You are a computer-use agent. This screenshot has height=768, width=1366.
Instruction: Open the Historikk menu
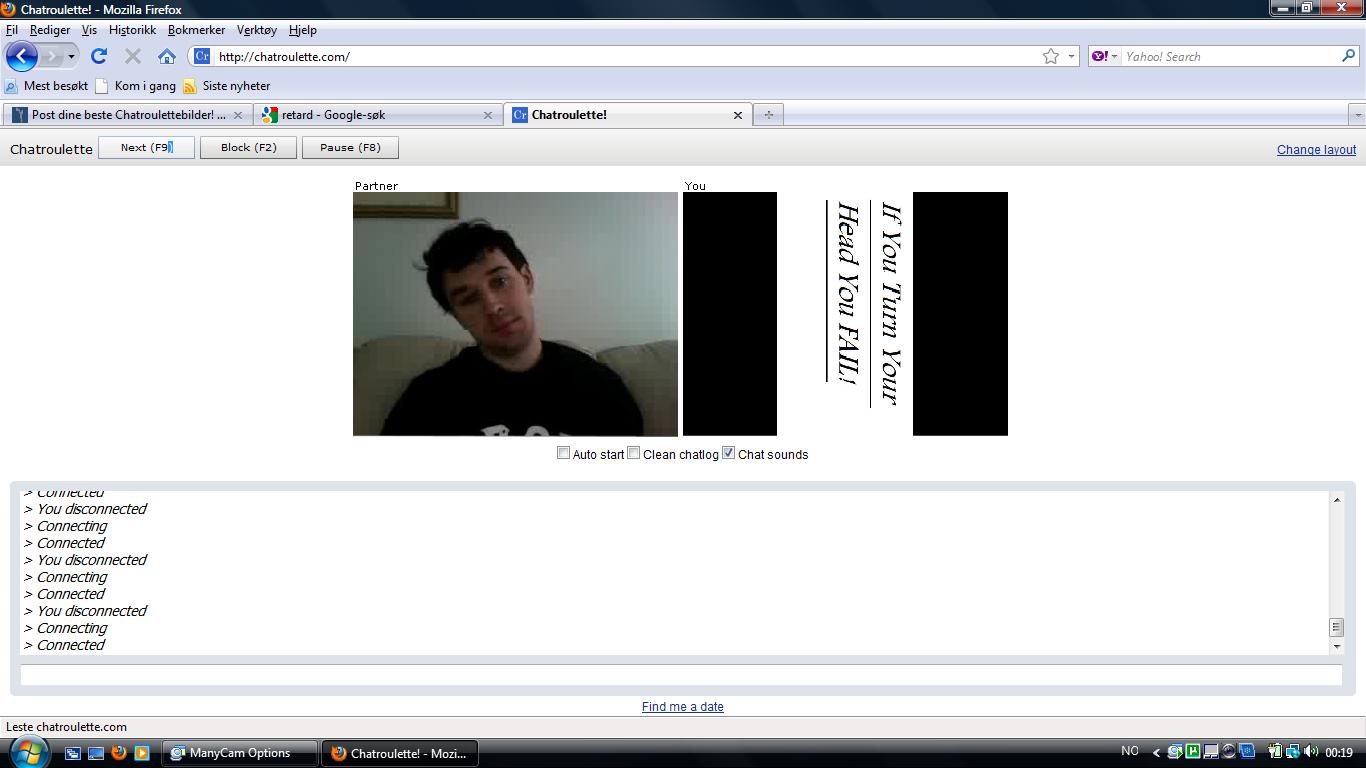[x=133, y=30]
